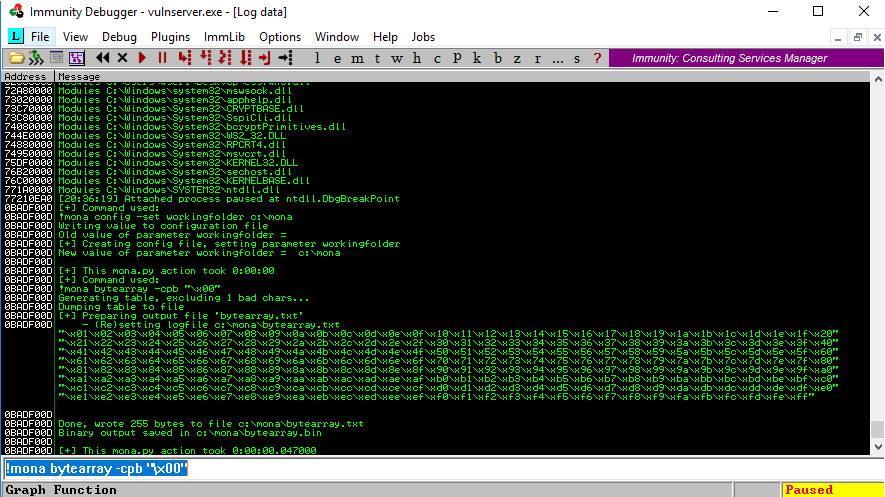Click the Execute till return icon

click(265, 58)
